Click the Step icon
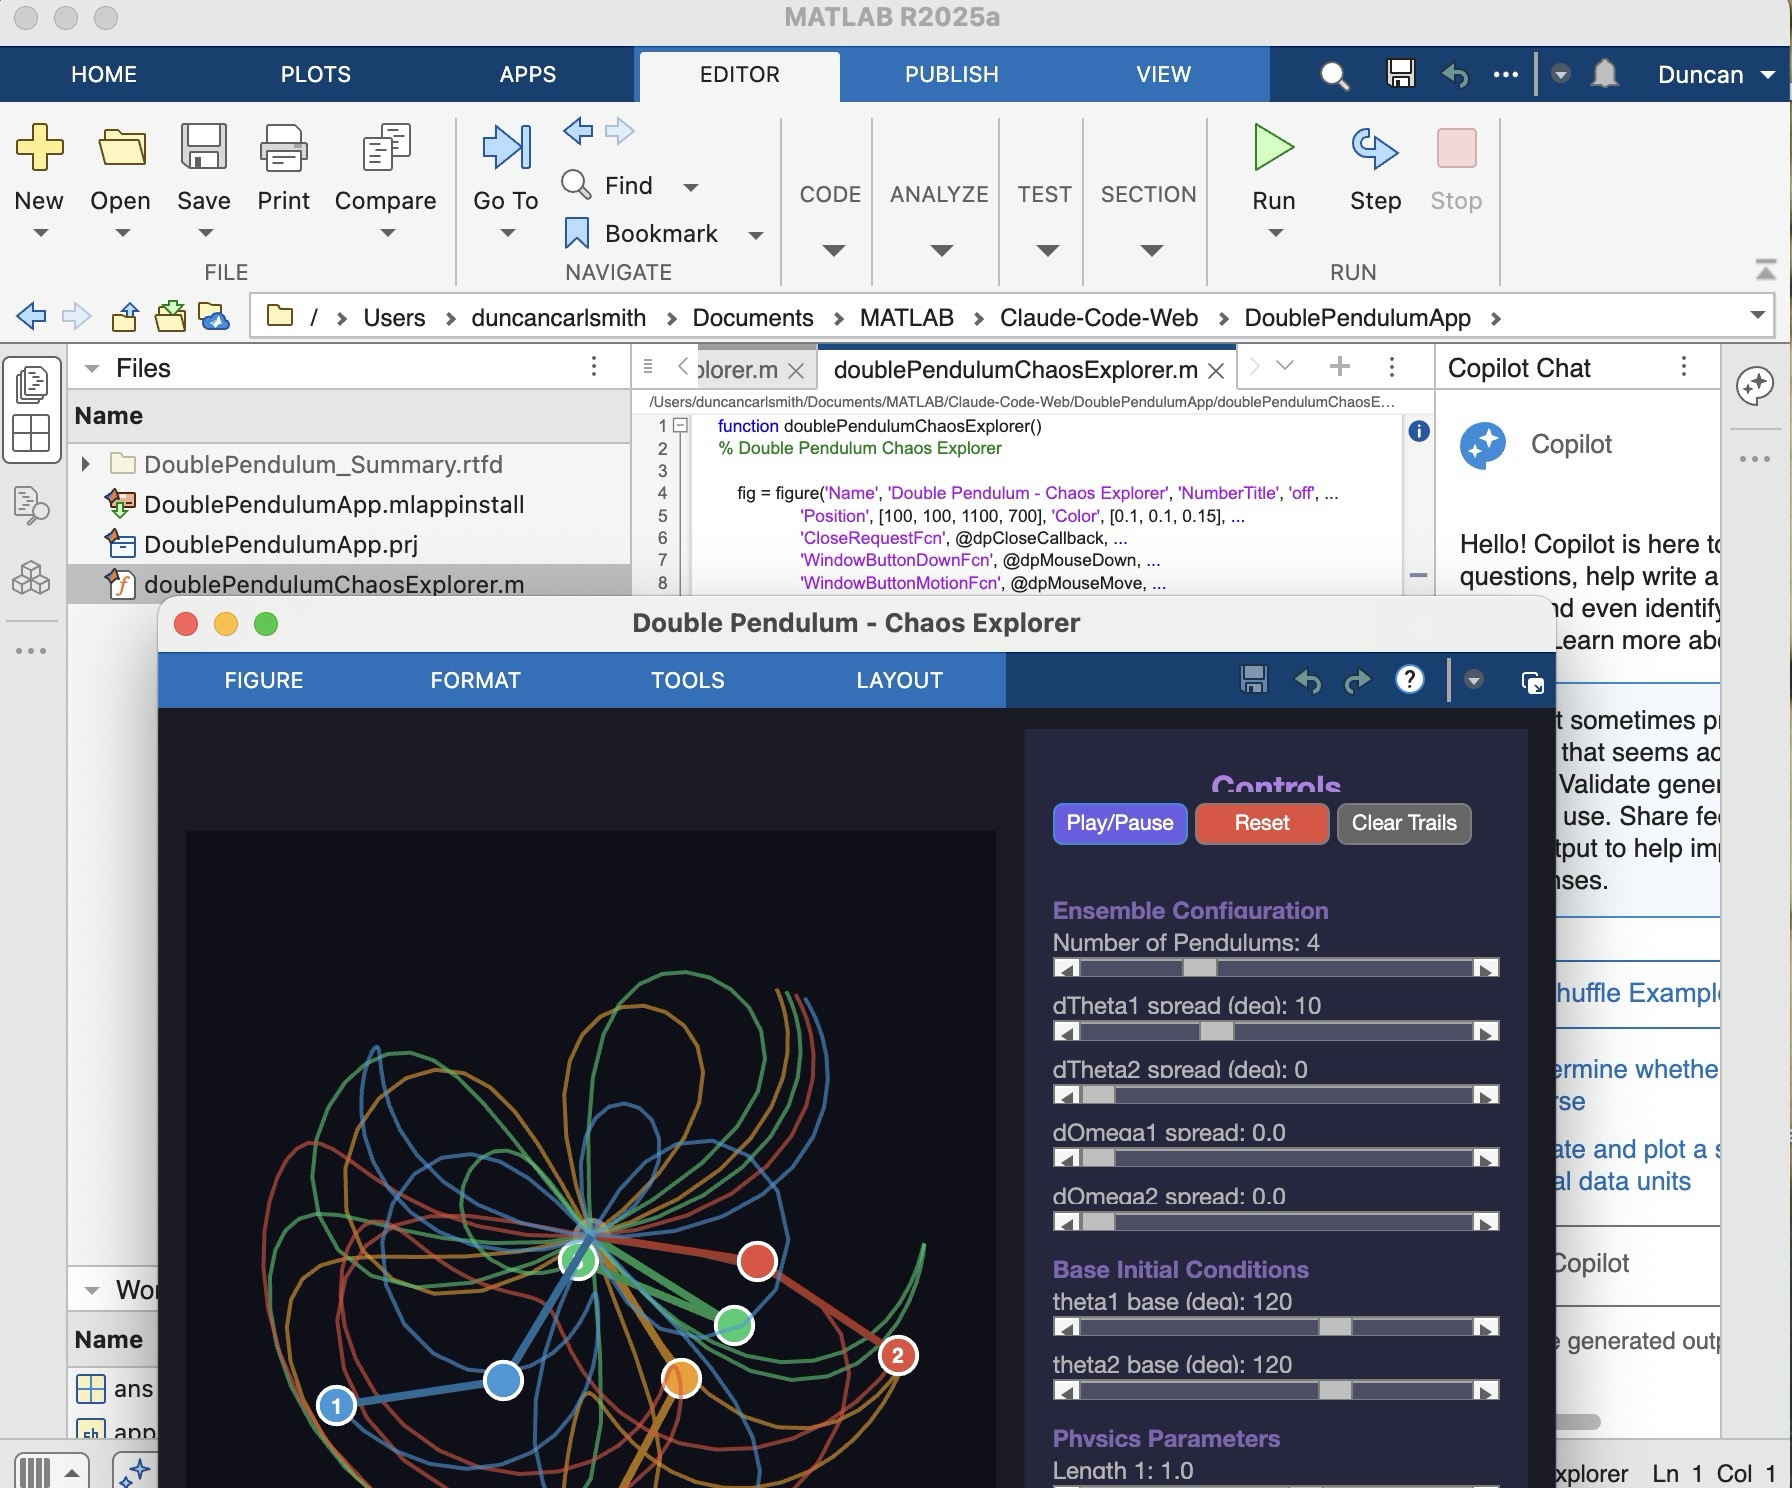 [1375, 148]
